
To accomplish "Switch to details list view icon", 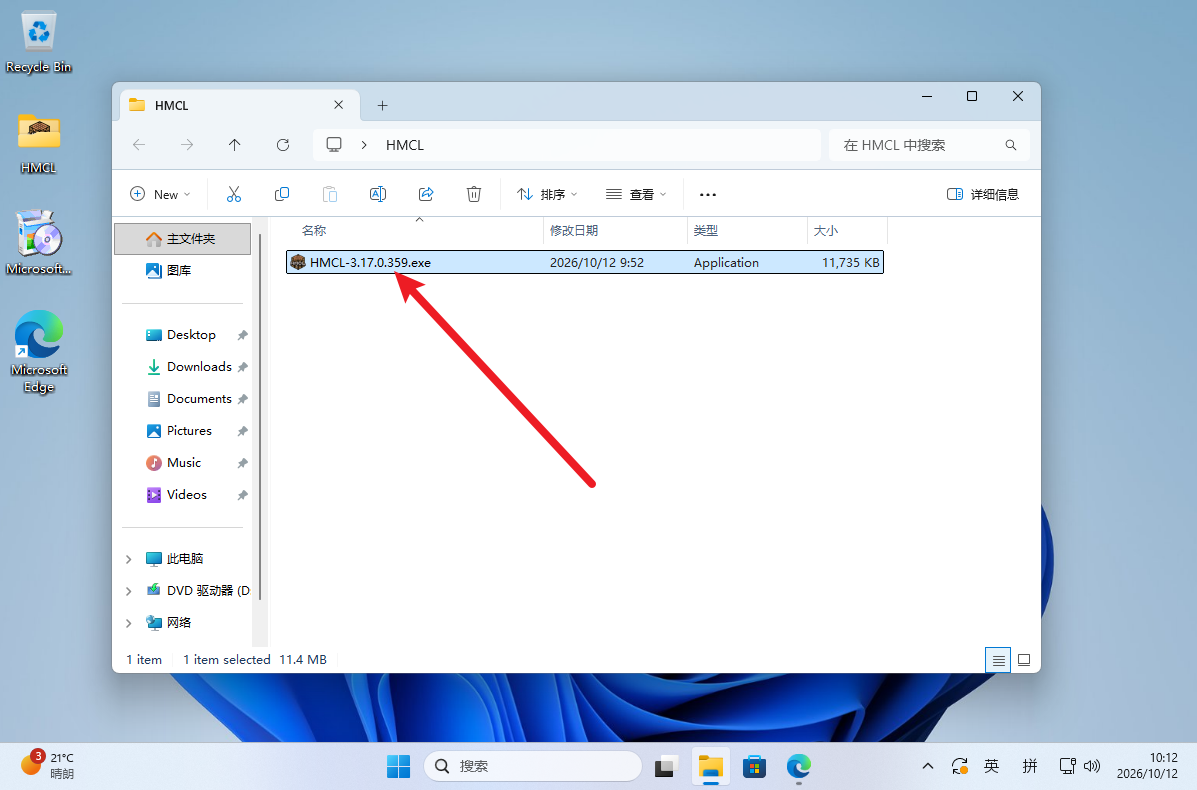I will pos(998,660).
